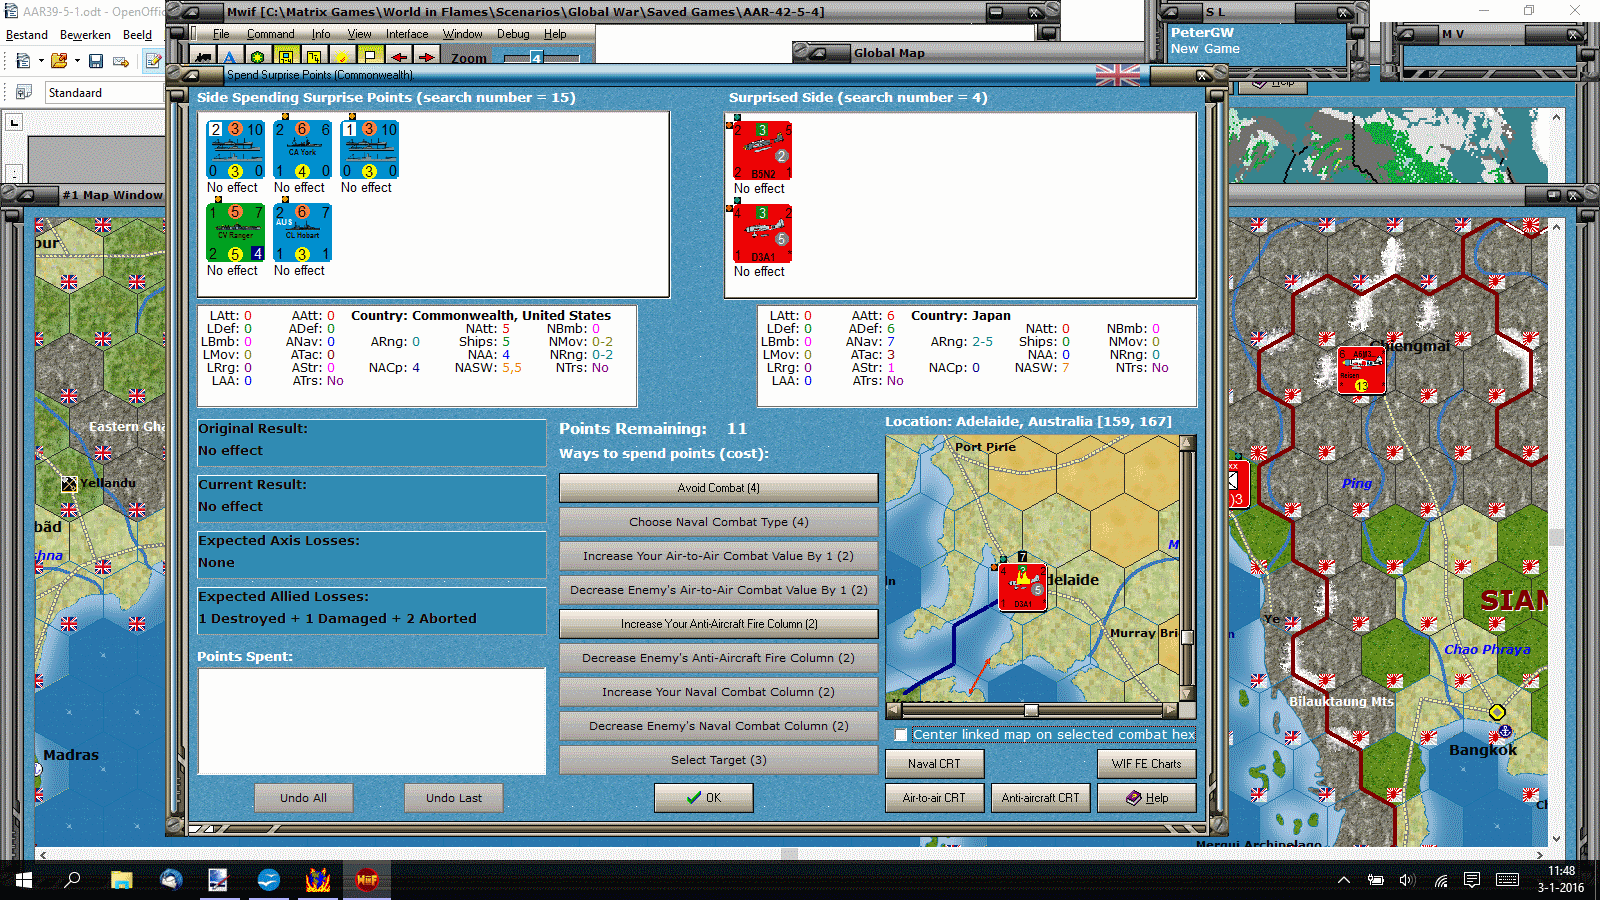Image resolution: width=1600 pixels, height=900 pixels.
Task: Click Increase Your Naval Combat Column
Action: (x=718, y=692)
